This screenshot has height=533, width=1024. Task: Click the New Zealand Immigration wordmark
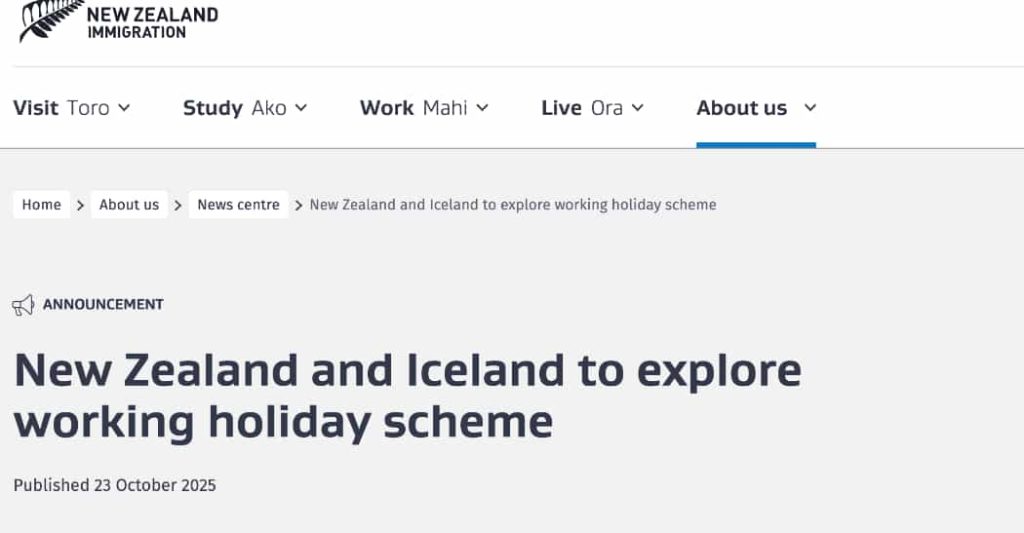coord(152,22)
